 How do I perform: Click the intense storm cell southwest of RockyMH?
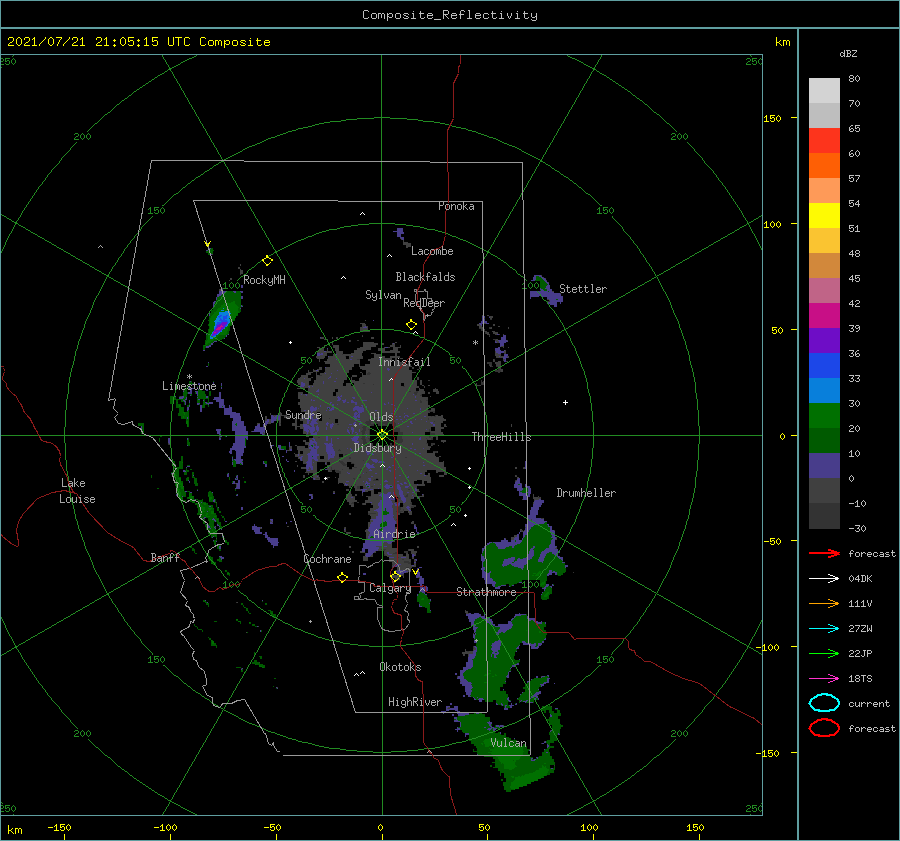219,323
